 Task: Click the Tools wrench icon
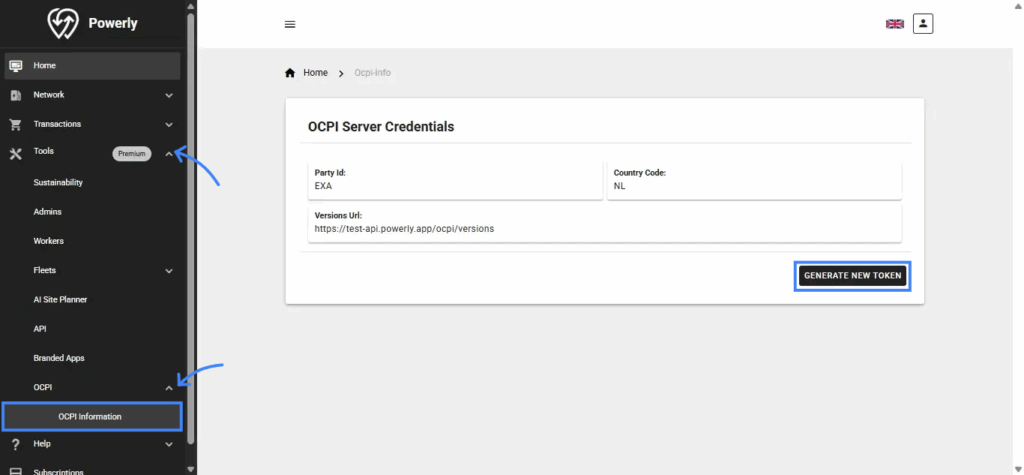[x=15, y=154]
